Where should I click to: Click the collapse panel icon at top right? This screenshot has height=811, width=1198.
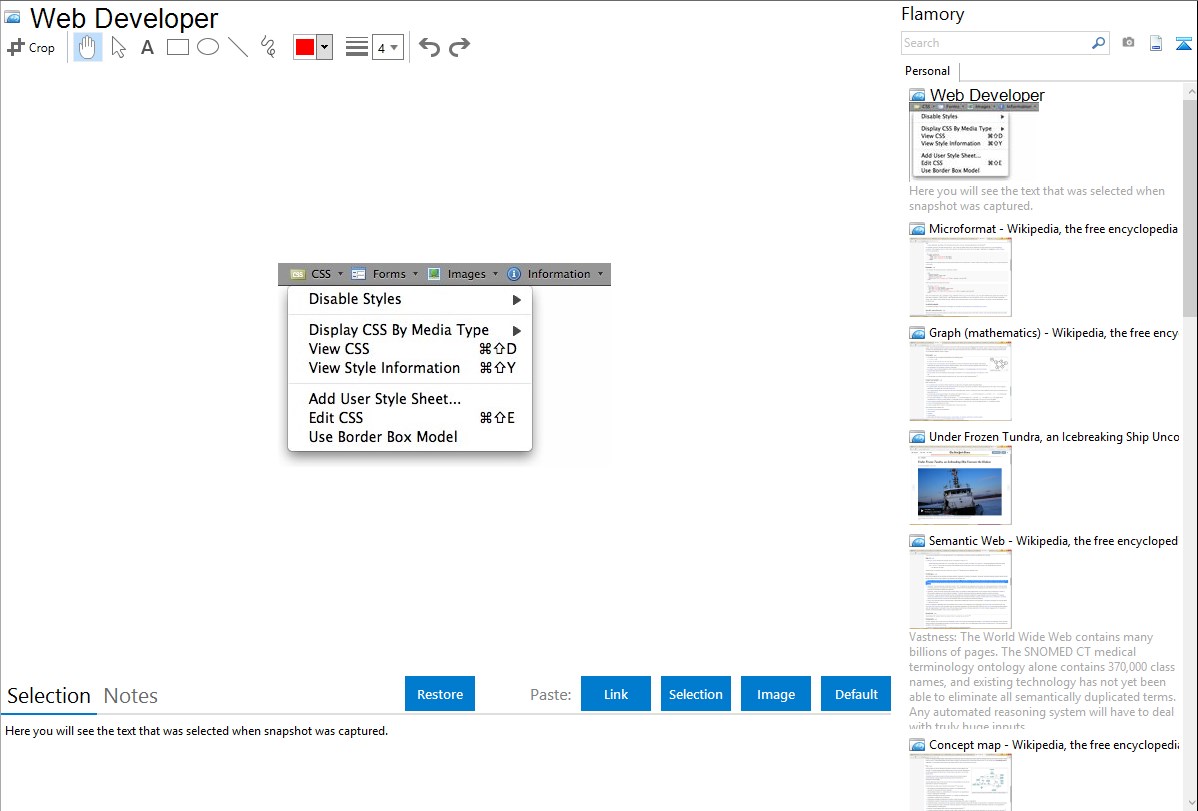[x=1183, y=43]
